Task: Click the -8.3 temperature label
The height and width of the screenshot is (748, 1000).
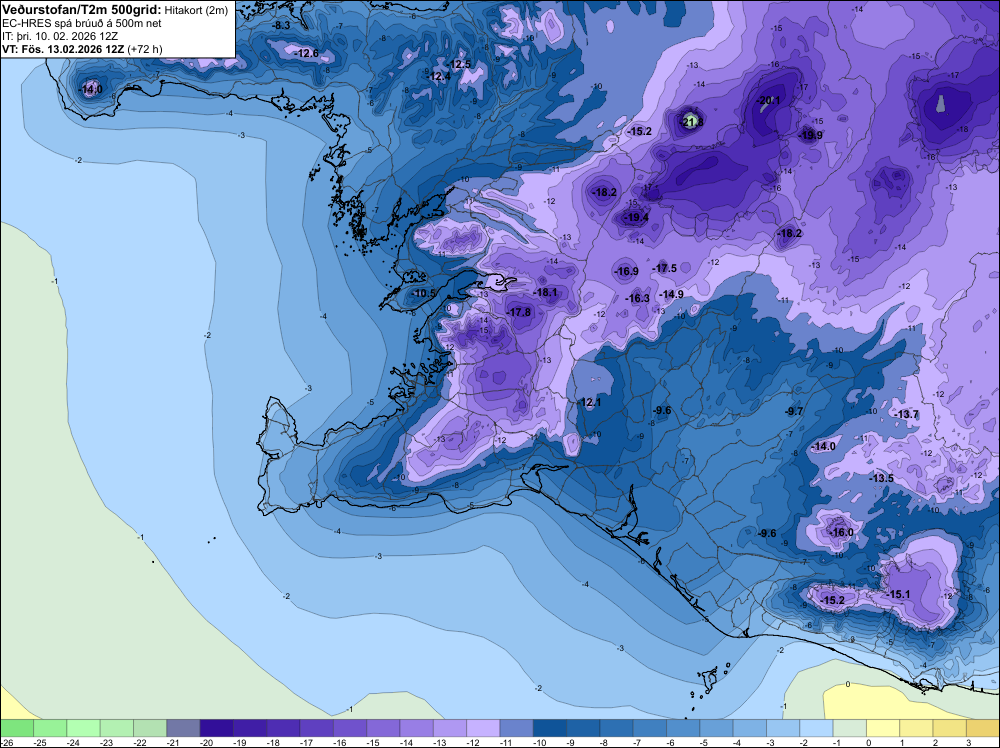Action: pos(281,25)
